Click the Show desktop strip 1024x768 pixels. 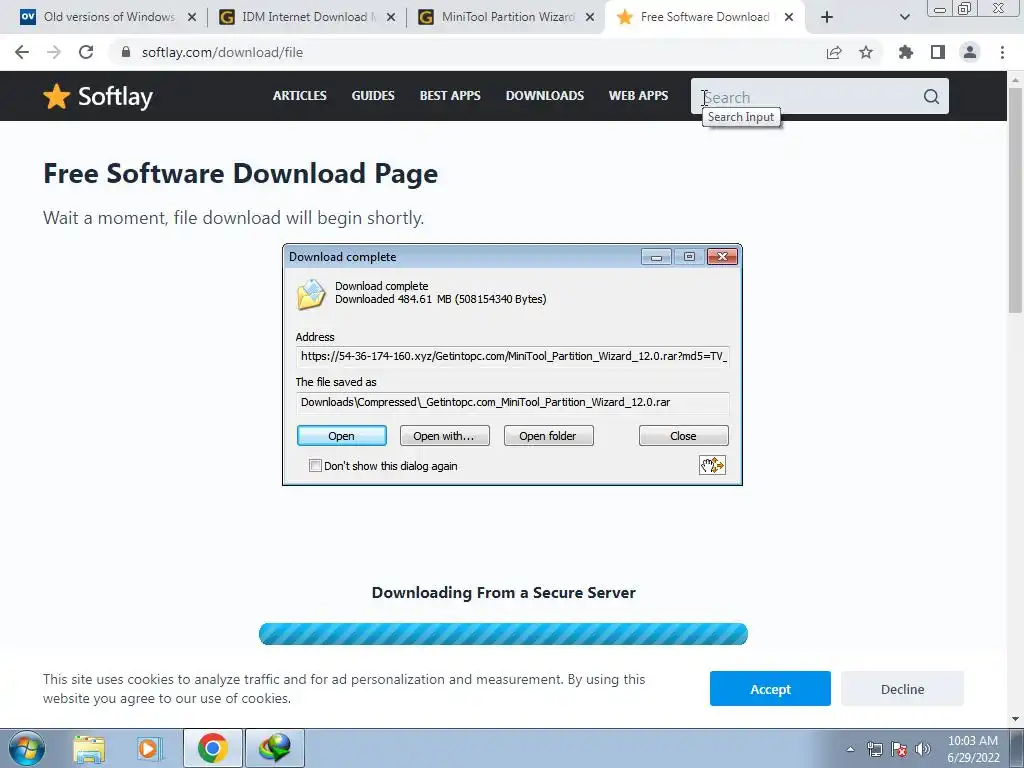(x=1017, y=748)
